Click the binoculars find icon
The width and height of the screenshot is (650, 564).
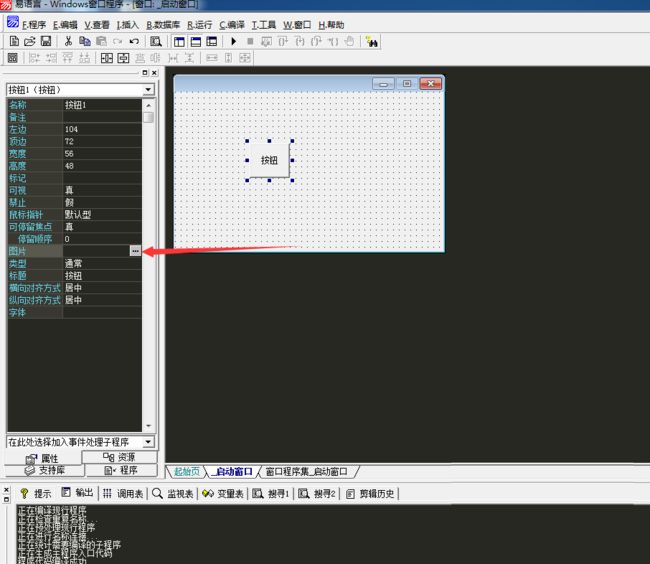(372, 41)
